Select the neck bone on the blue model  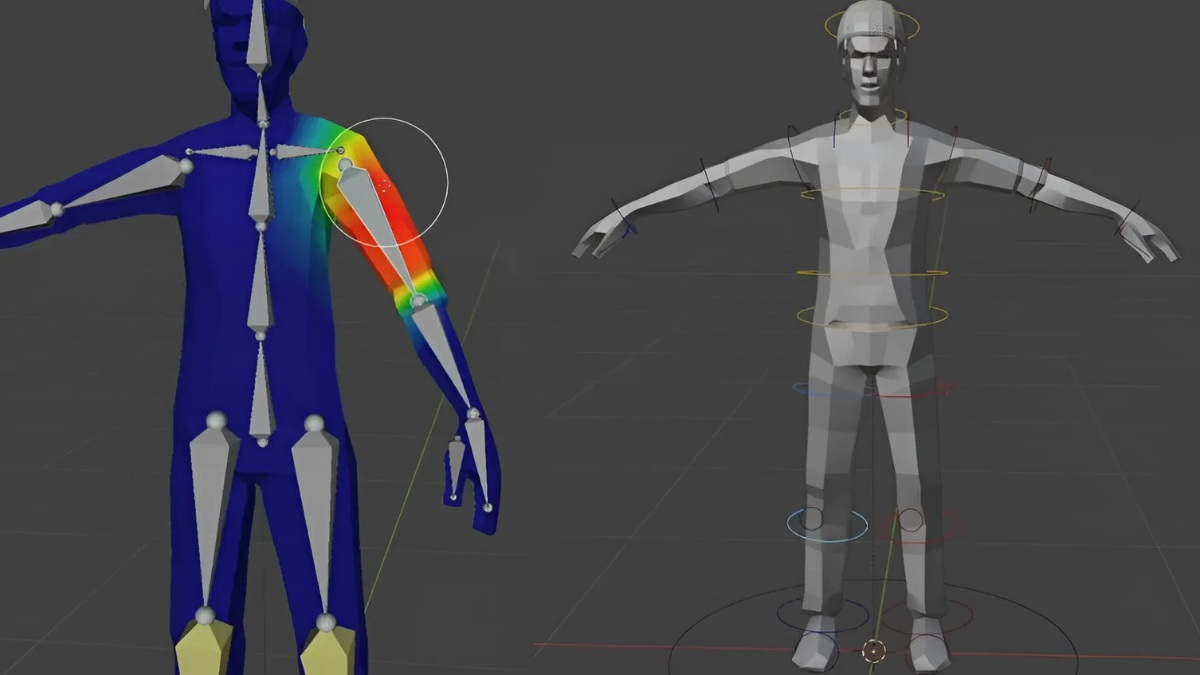(262, 99)
